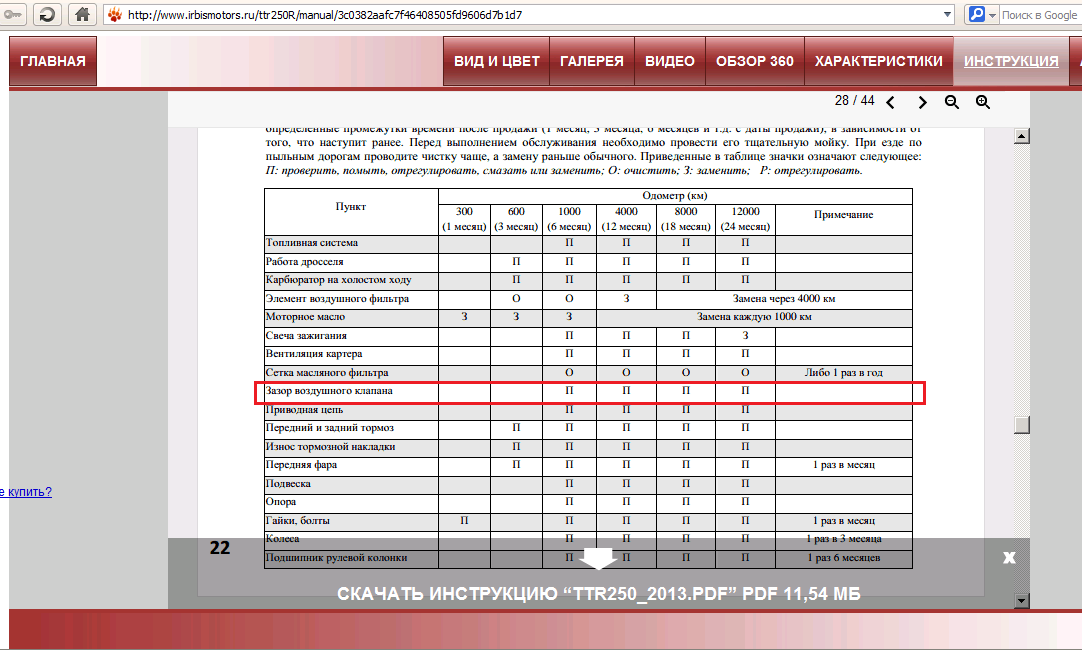Click 'Карбюратор на холостом ходу' row label
This screenshot has height=651, width=1082.
338,280
